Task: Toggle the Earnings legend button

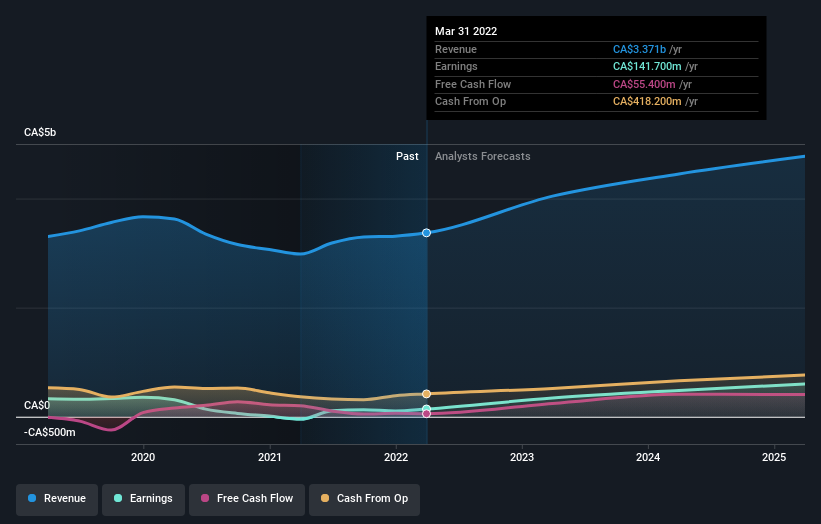Action: point(143,499)
